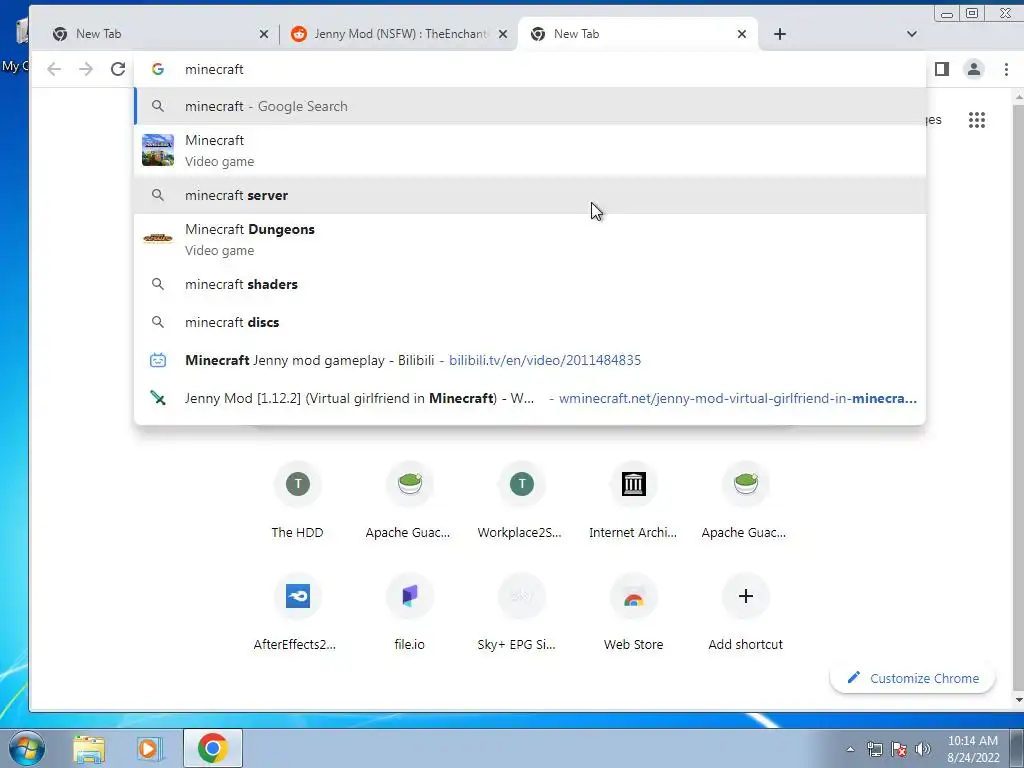Open Sky+ EPG shortcut
Viewport: 1024px width, 768px height.
click(x=521, y=611)
